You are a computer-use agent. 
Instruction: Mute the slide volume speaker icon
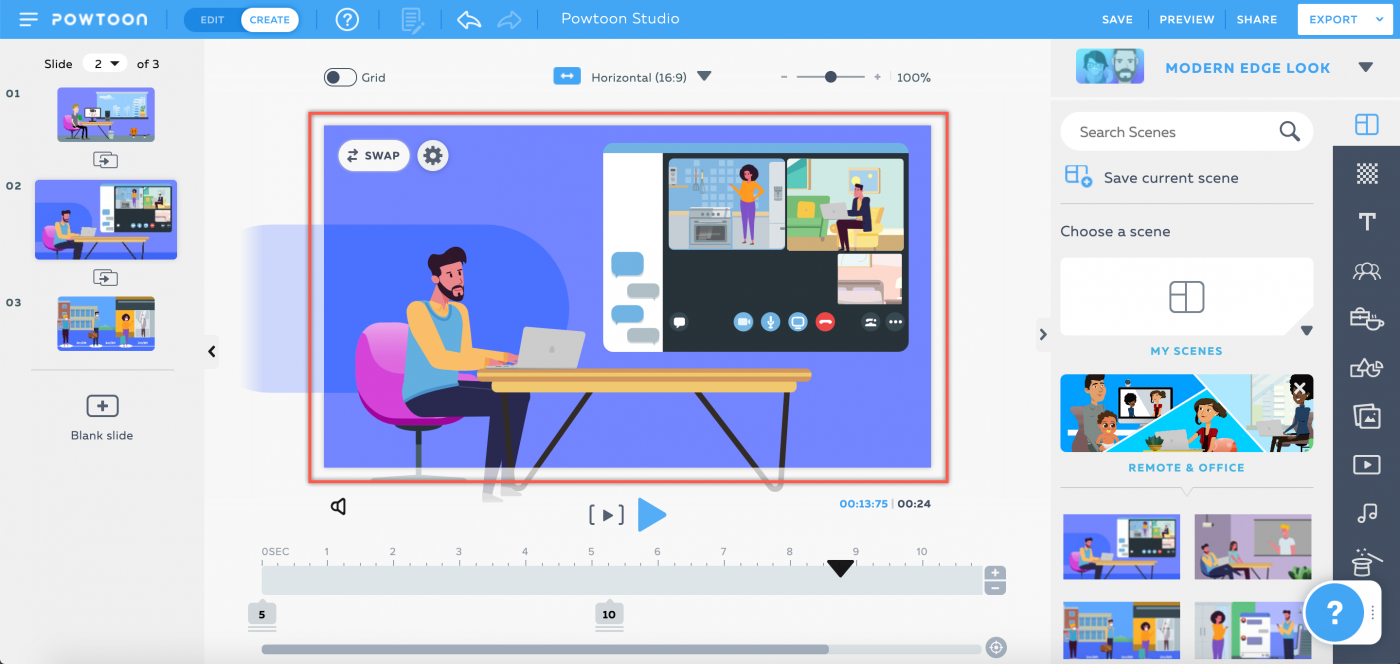click(x=339, y=507)
